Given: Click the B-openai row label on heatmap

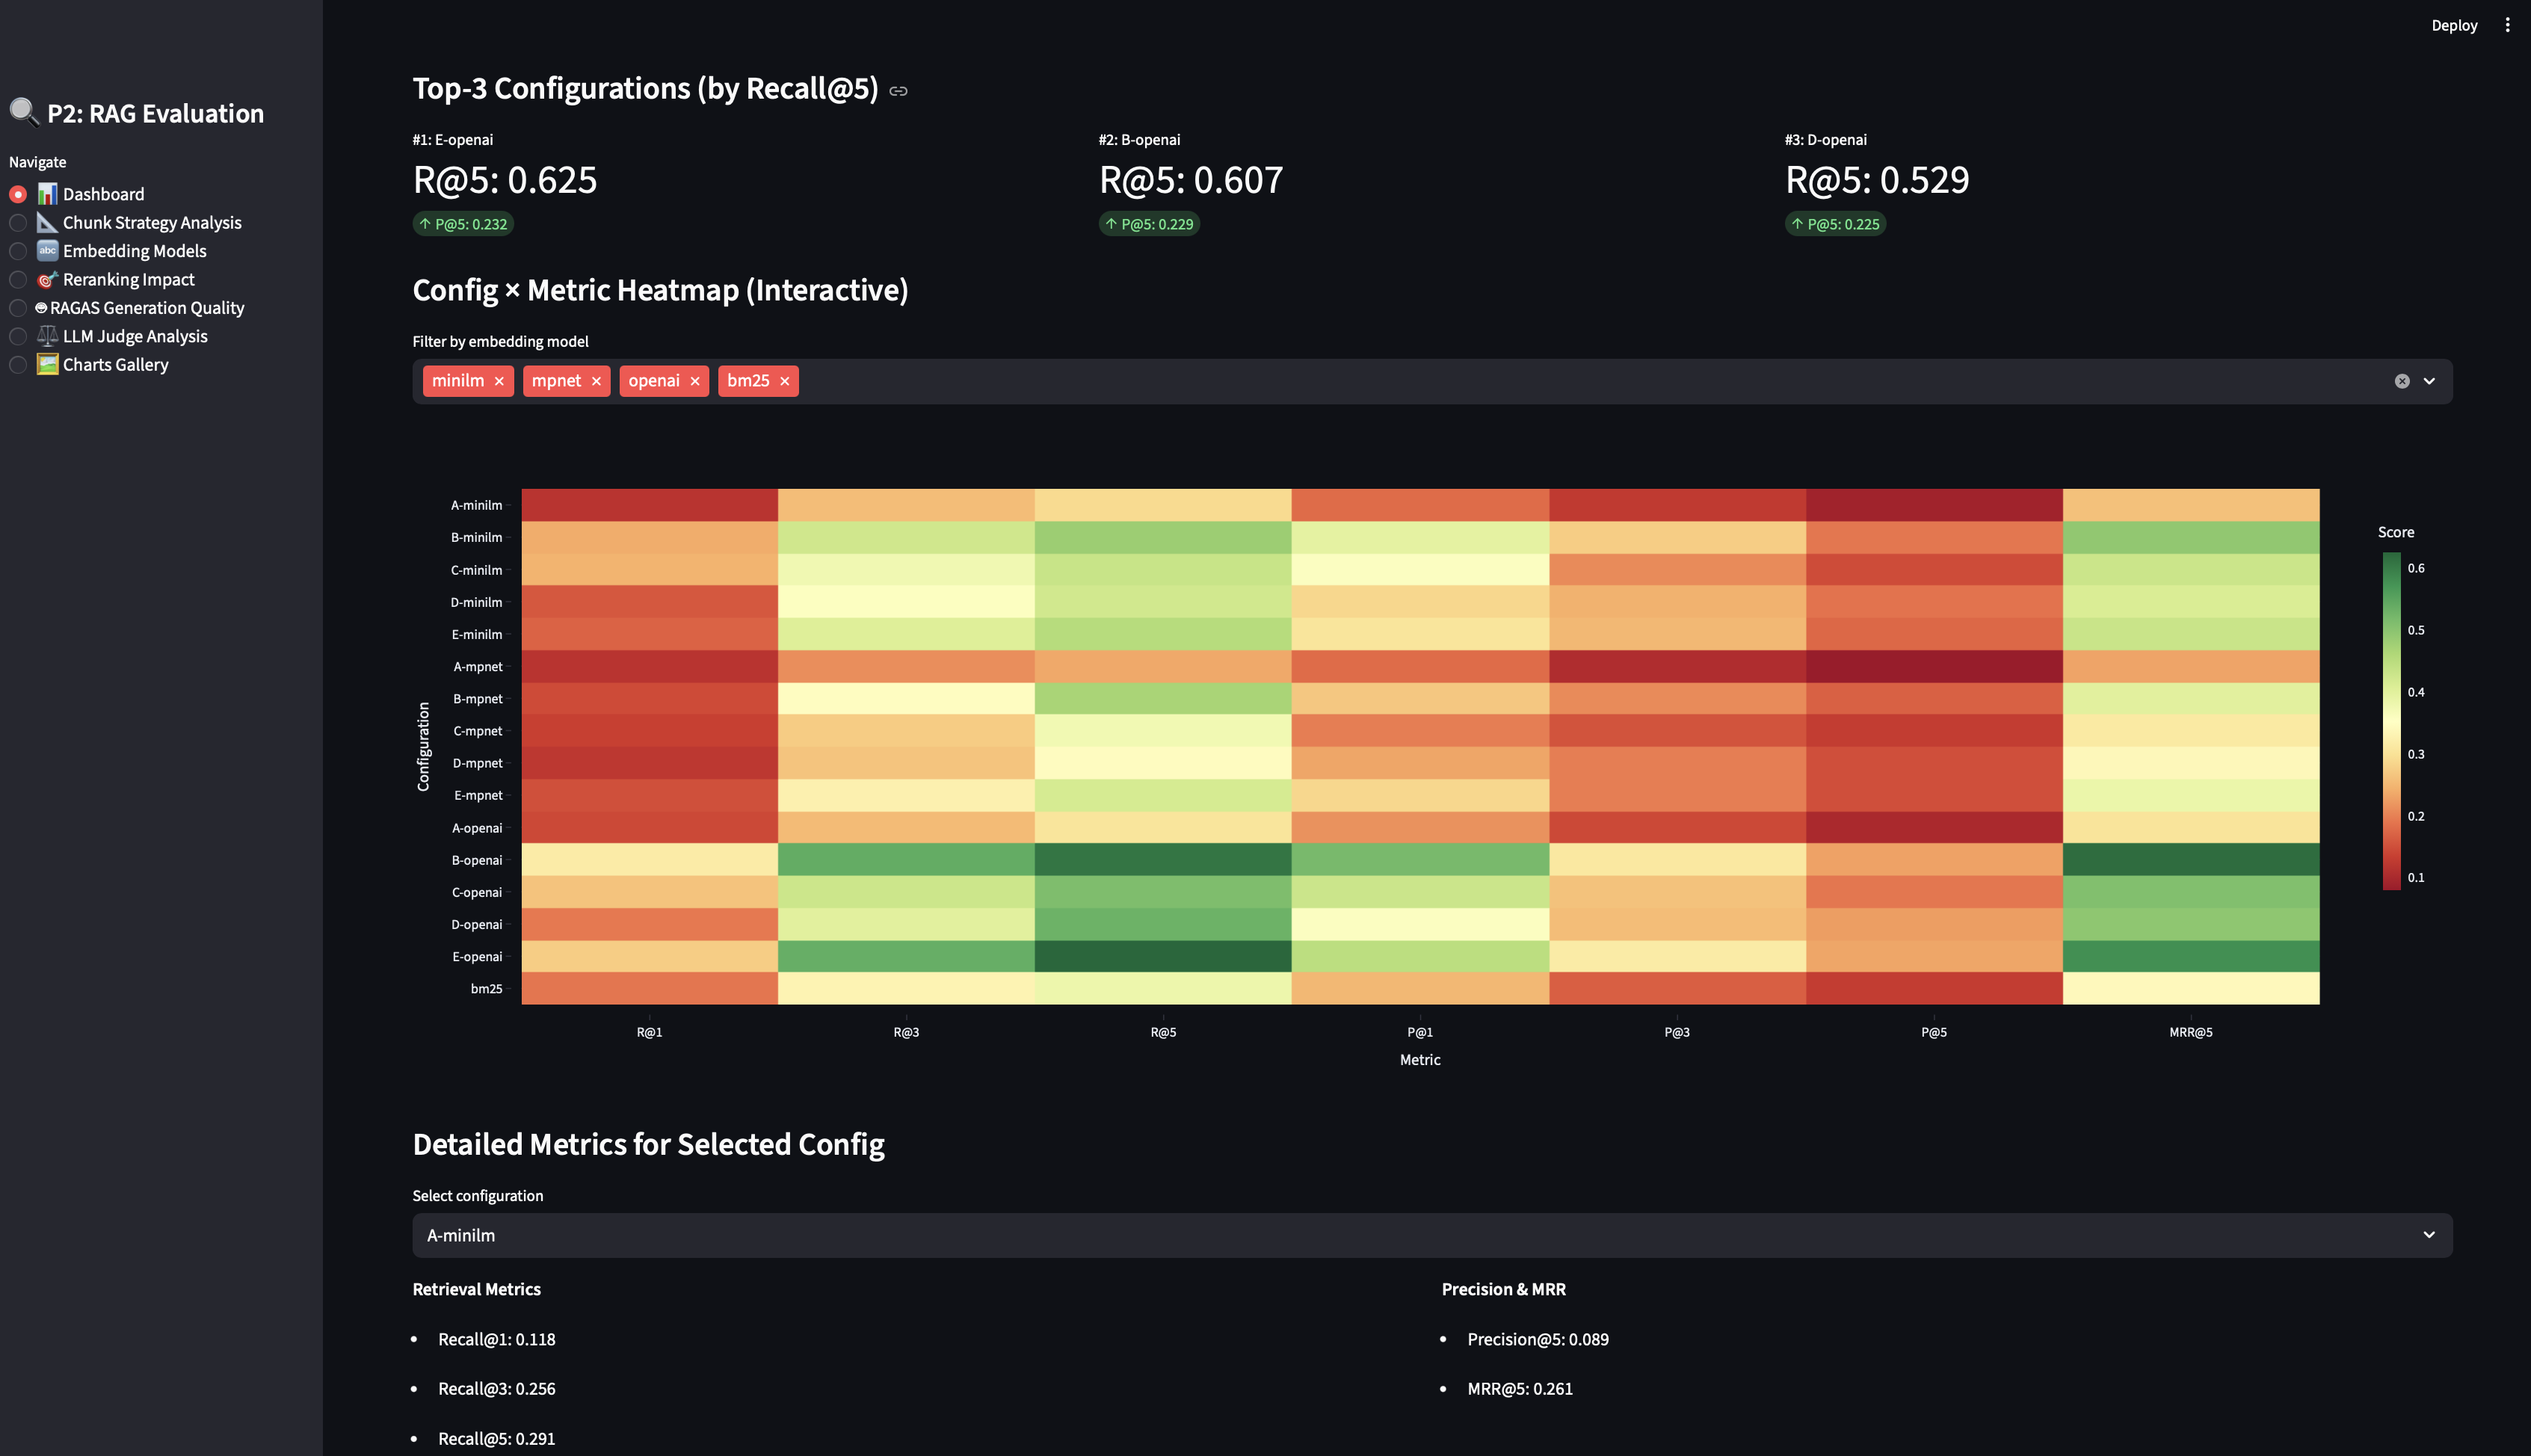Looking at the screenshot, I should (477, 860).
